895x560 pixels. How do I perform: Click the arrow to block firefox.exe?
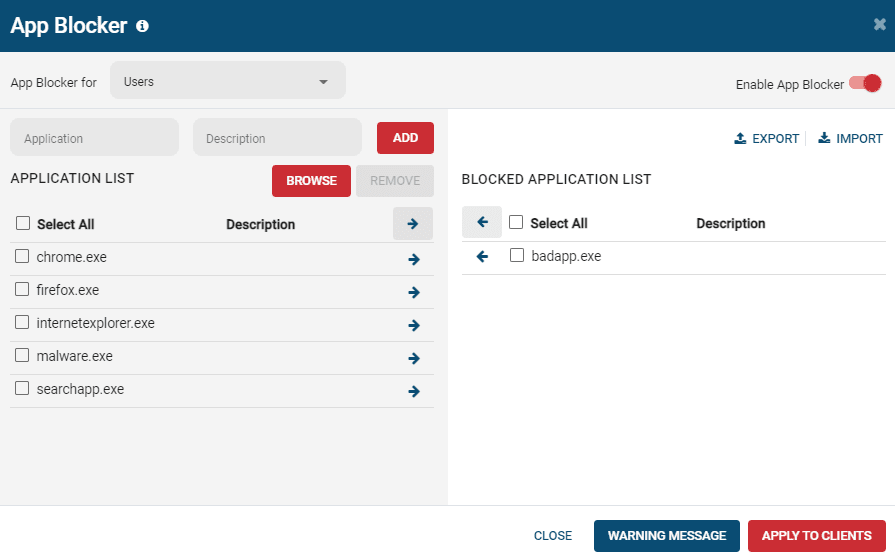click(413, 293)
